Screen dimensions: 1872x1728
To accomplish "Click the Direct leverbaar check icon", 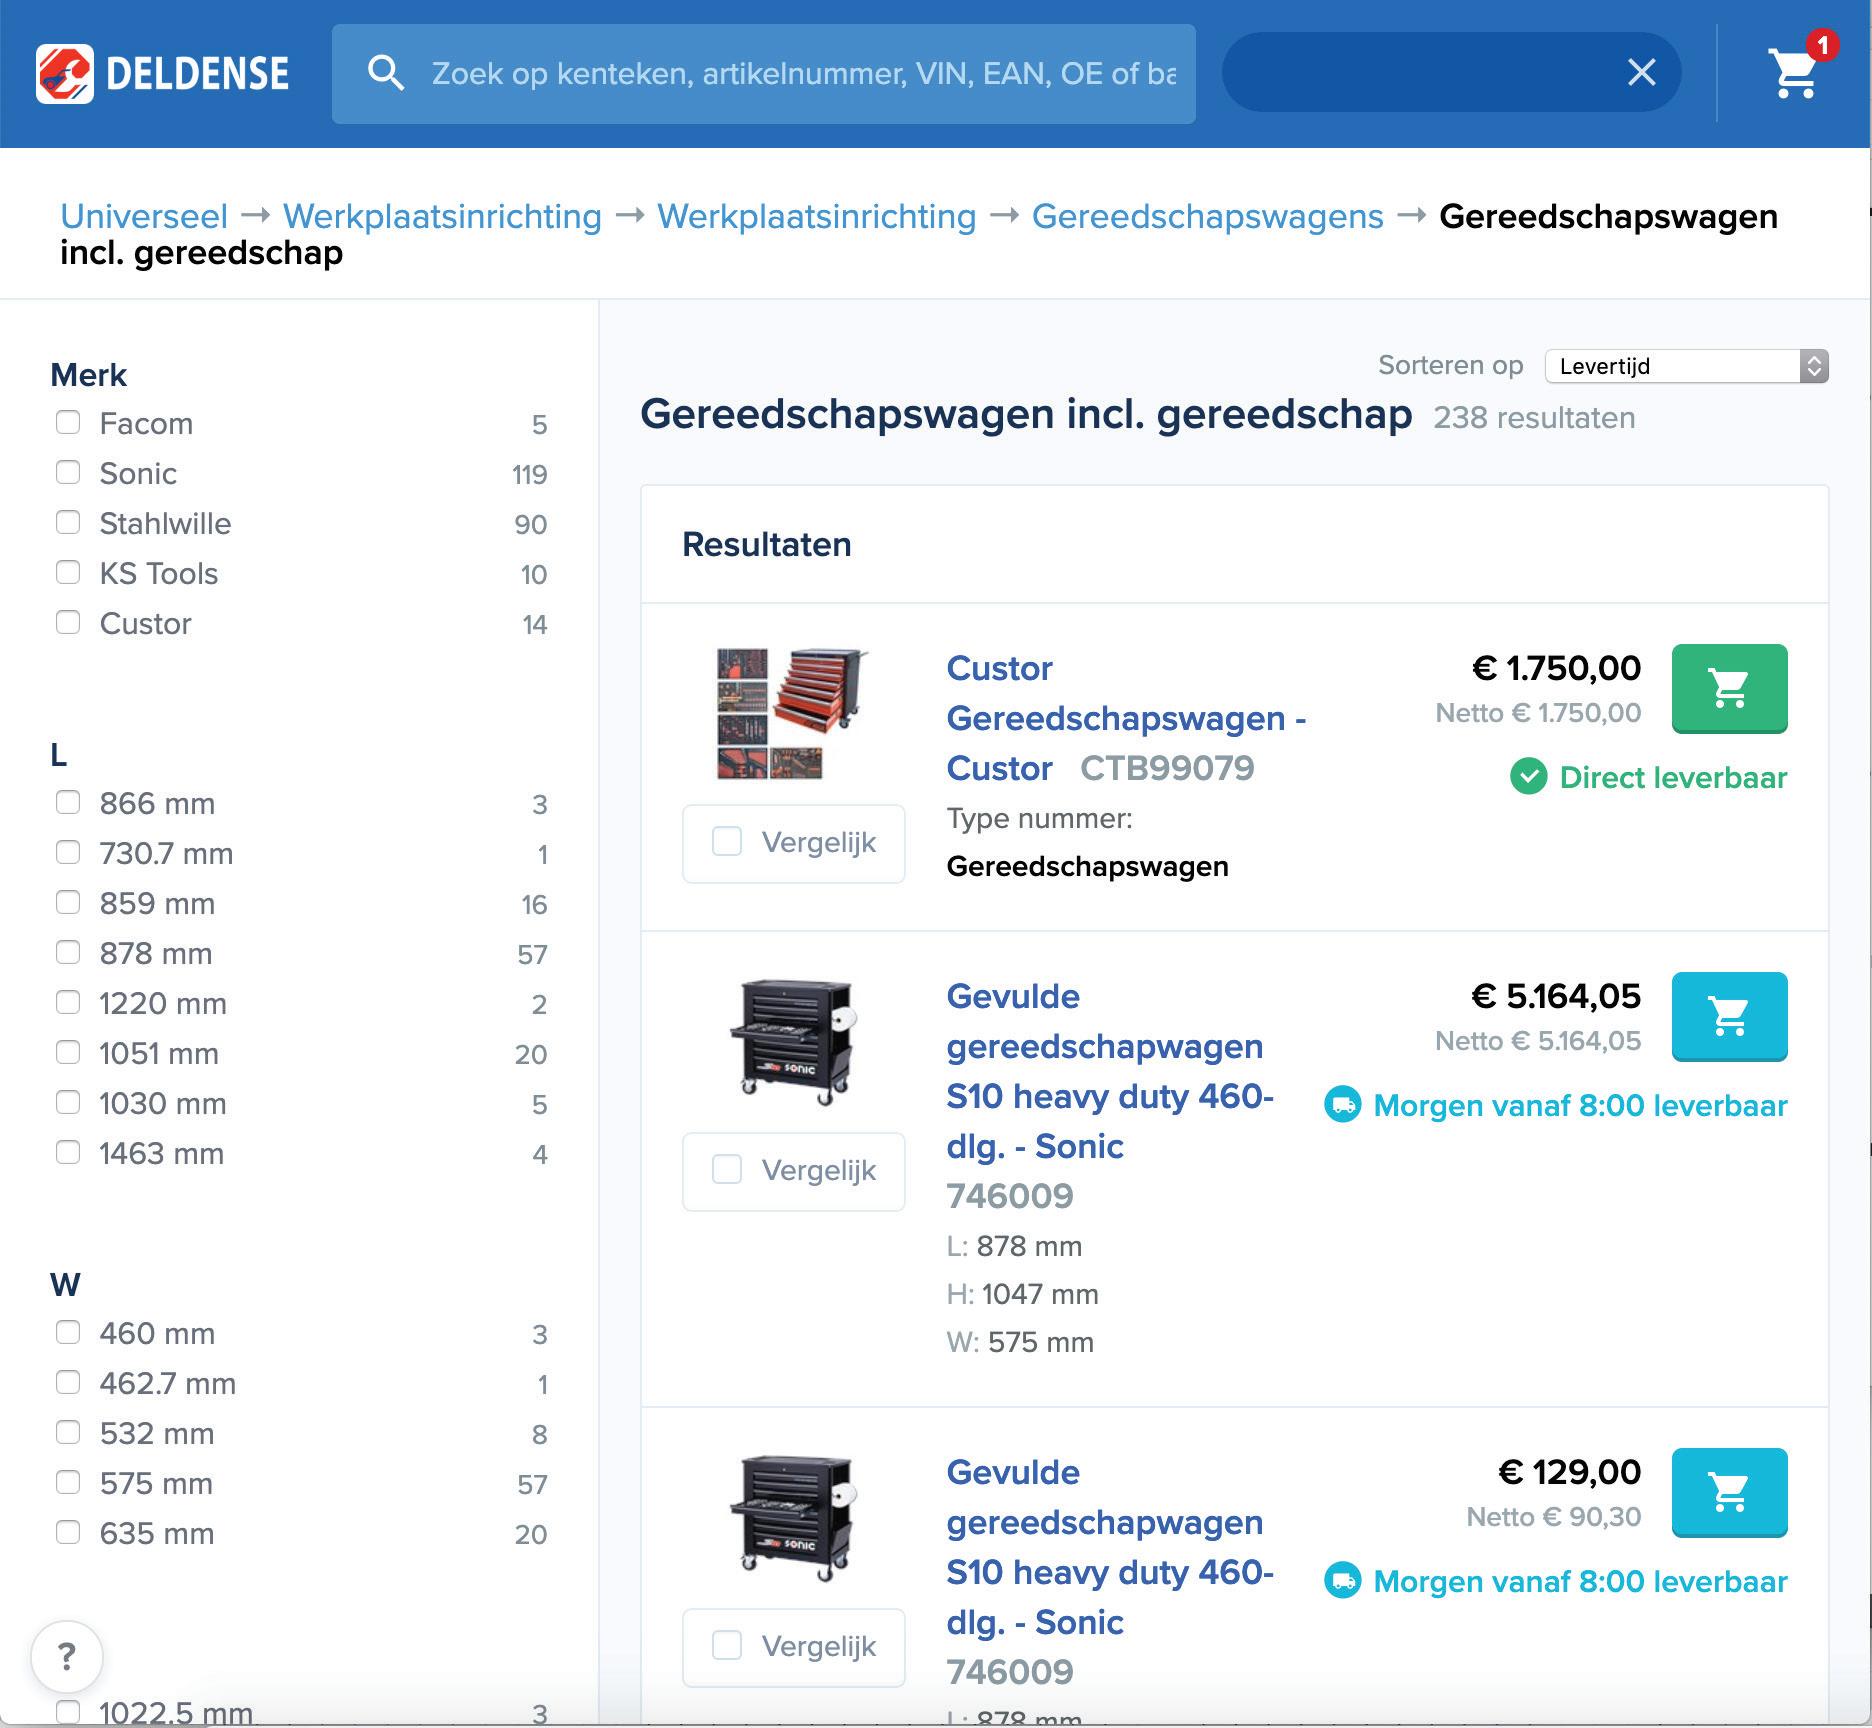I will point(1528,777).
